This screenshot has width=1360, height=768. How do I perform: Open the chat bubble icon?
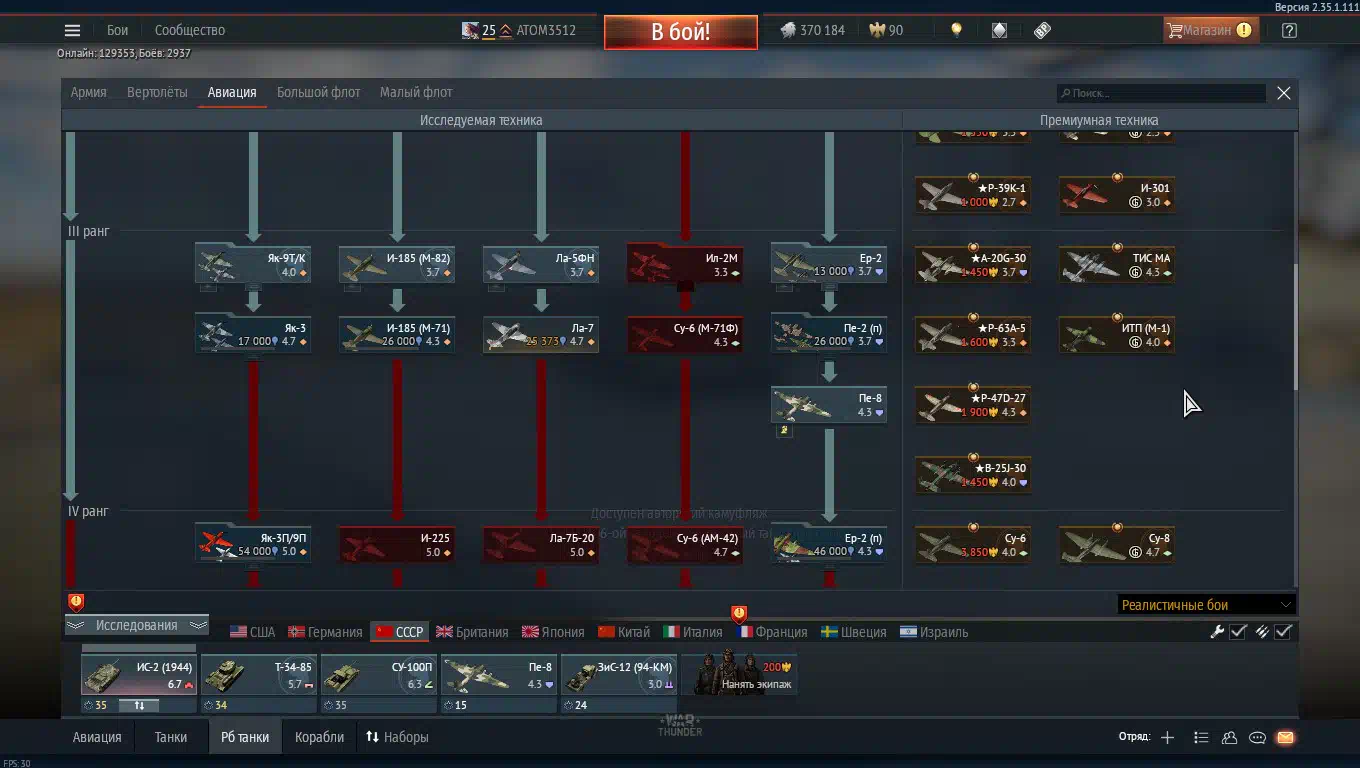[x=1257, y=737]
